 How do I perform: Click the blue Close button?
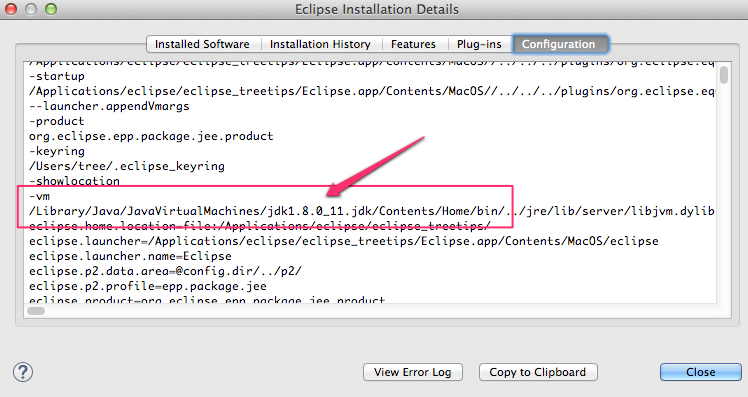point(701,372)
